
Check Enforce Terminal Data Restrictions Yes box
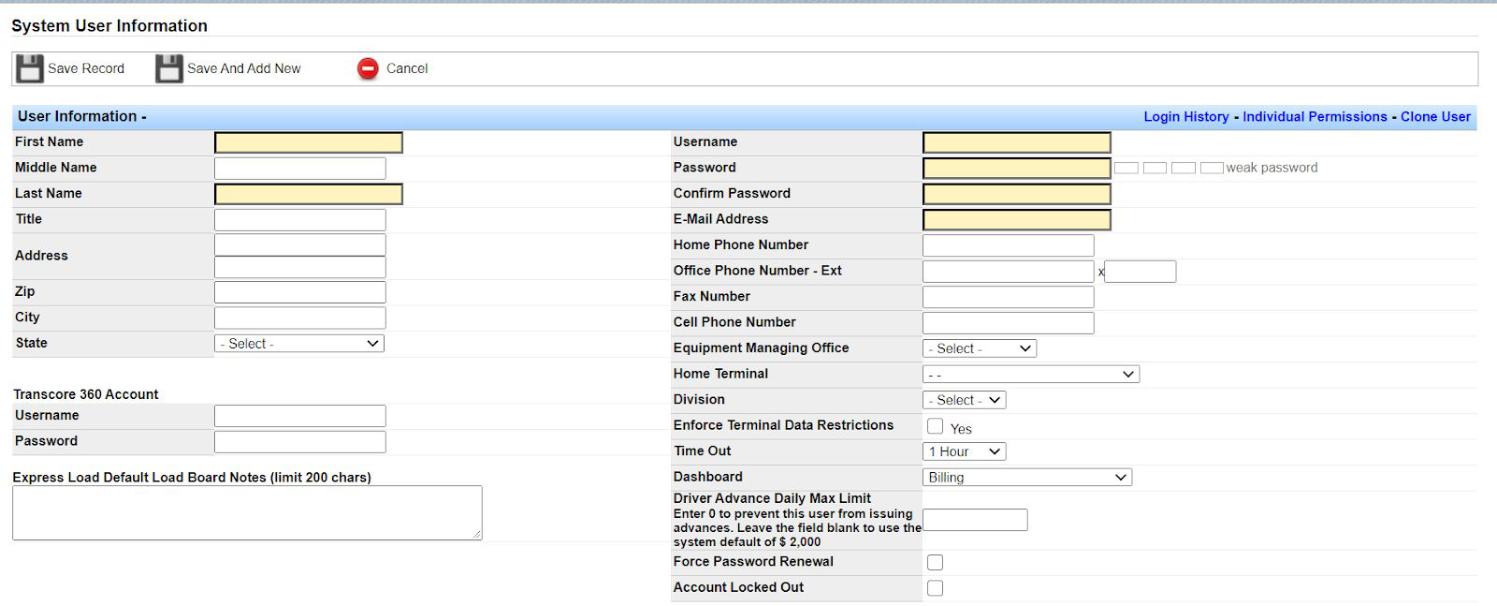coord(935,426)
